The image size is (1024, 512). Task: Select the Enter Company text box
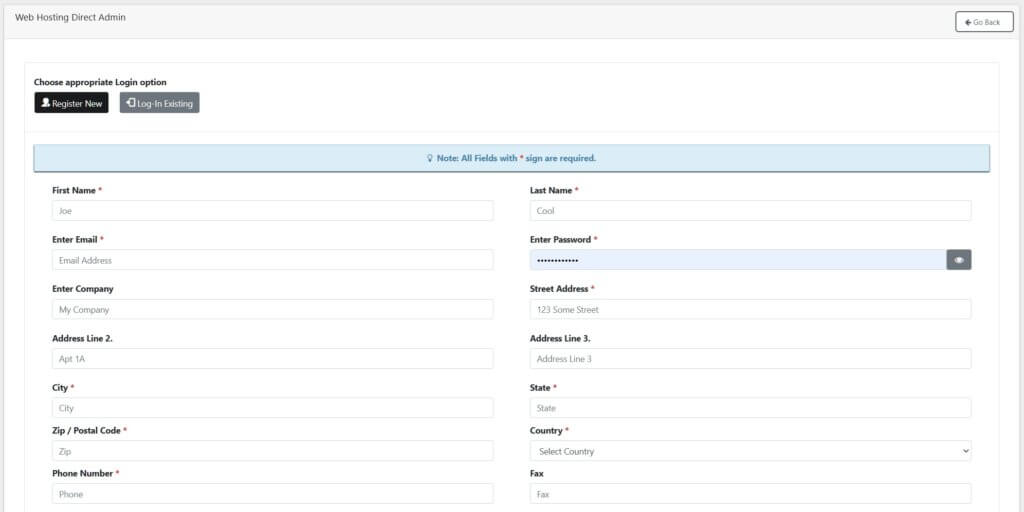pos(272,310)
